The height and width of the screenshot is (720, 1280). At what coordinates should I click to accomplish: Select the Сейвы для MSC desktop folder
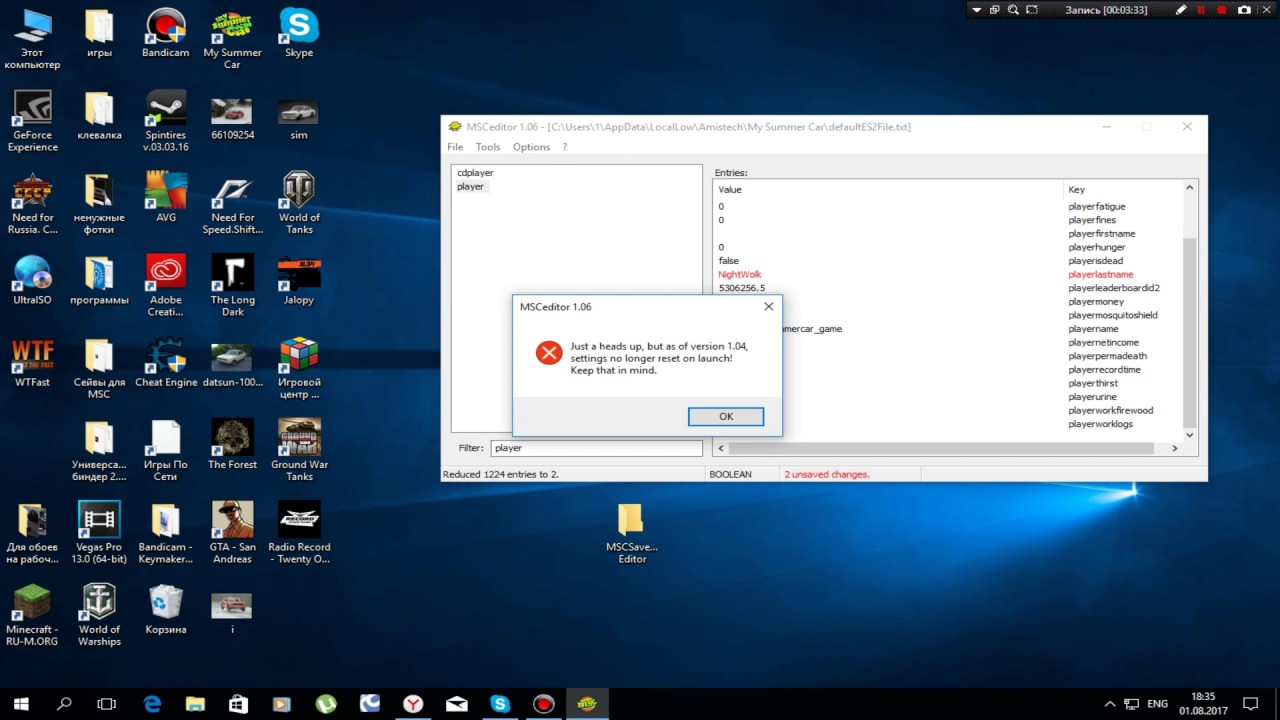click(99, 369)
